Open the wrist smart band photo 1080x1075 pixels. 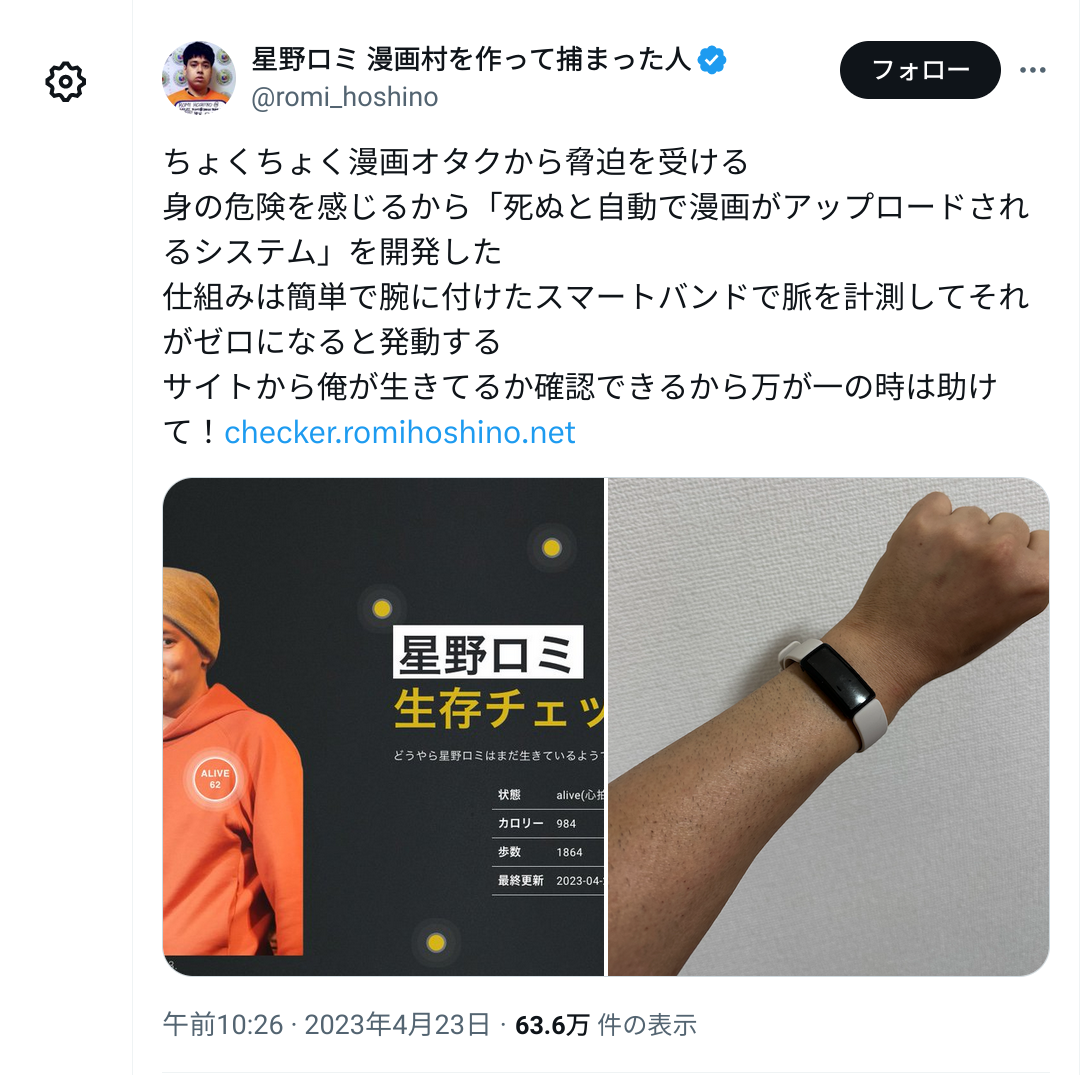pos(828,727)
